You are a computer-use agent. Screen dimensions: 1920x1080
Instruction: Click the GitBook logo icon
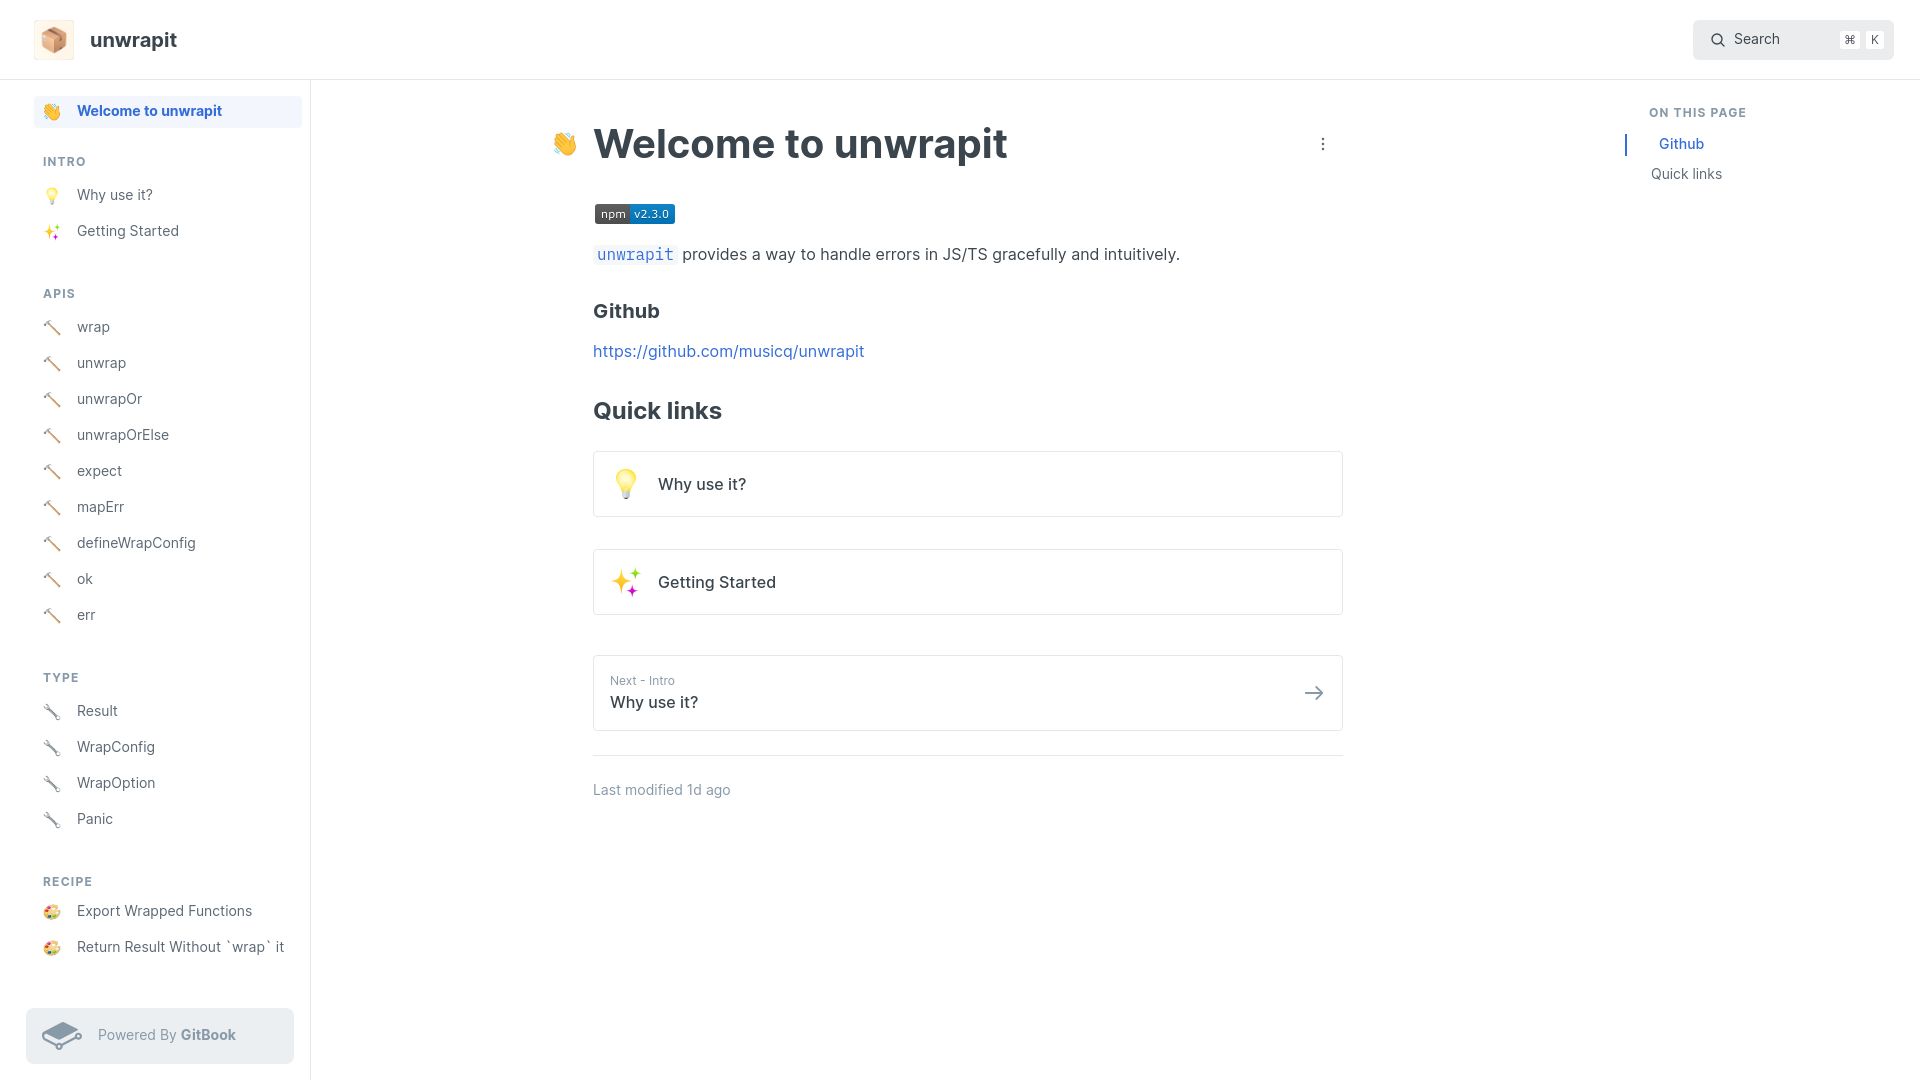point(62,1036)
